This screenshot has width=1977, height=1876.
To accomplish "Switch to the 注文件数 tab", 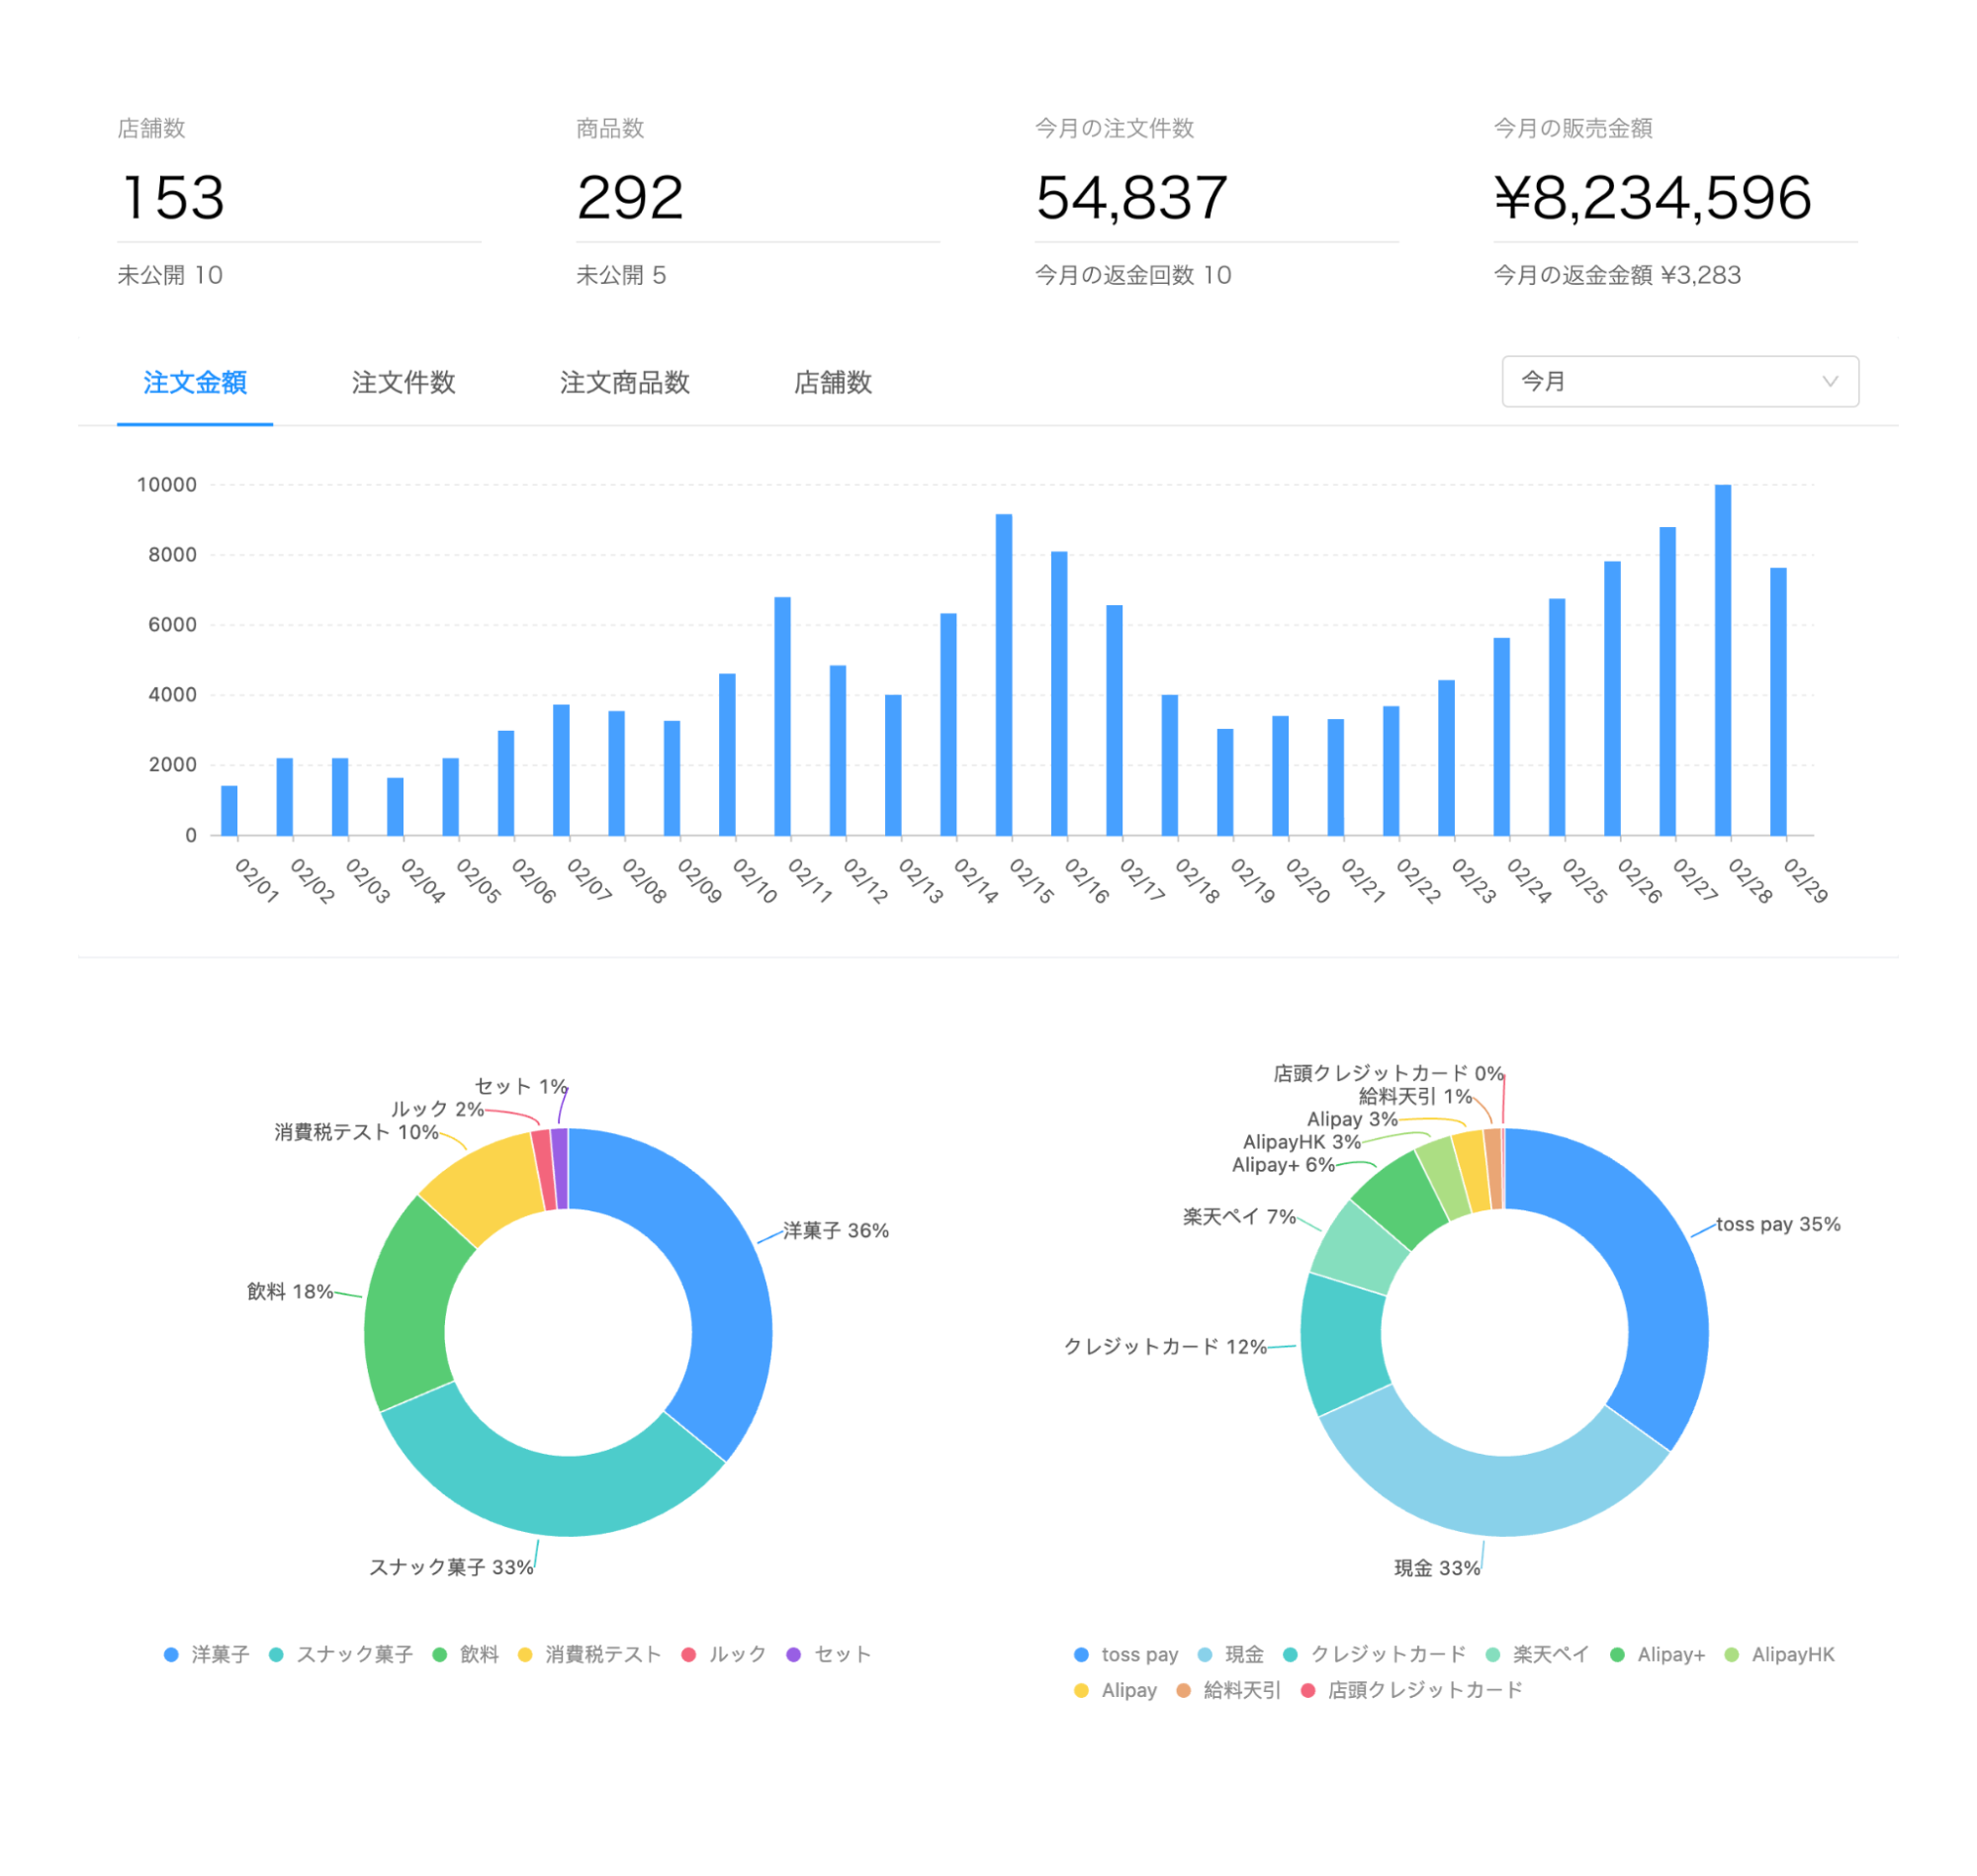I will coord(403,382).
